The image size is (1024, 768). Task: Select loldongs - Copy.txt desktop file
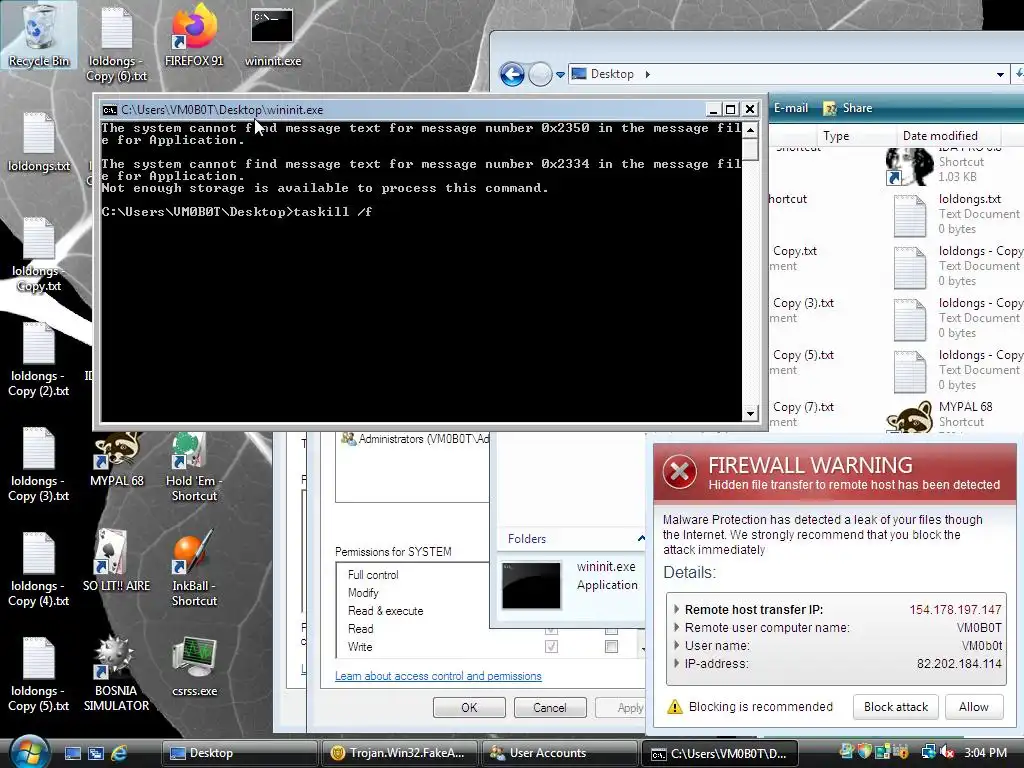pyautogui.click(x=39, y=255)
